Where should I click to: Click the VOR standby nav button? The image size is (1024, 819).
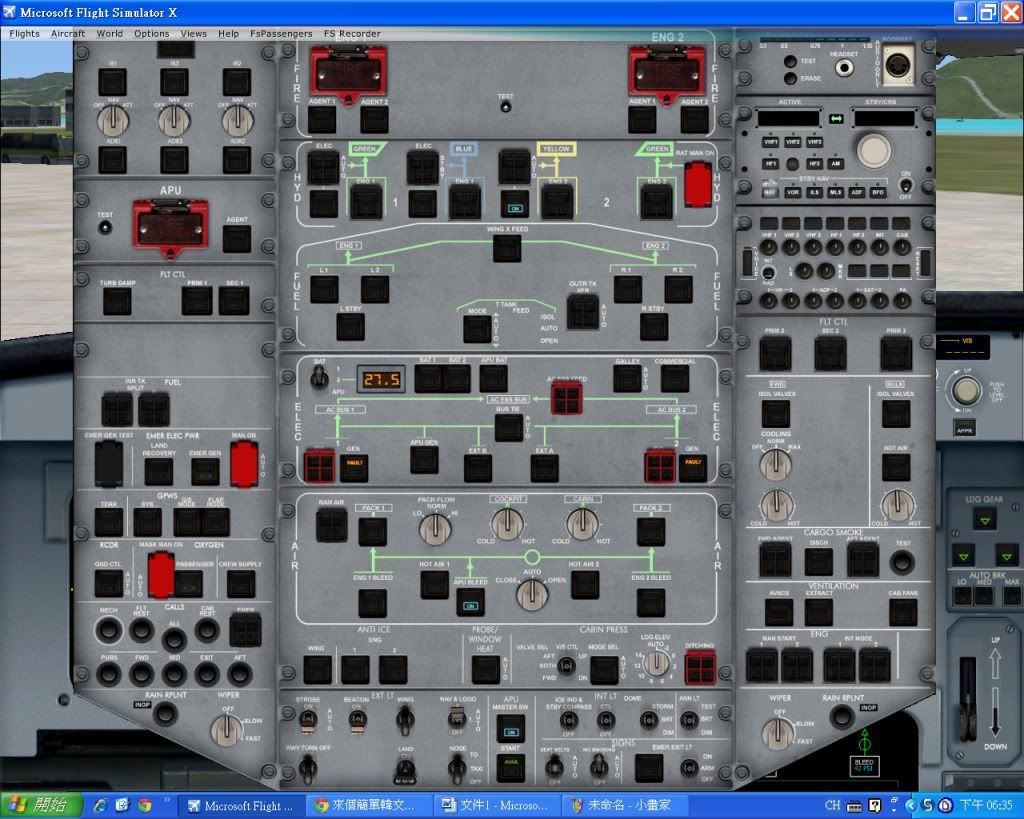click(792, 193)
